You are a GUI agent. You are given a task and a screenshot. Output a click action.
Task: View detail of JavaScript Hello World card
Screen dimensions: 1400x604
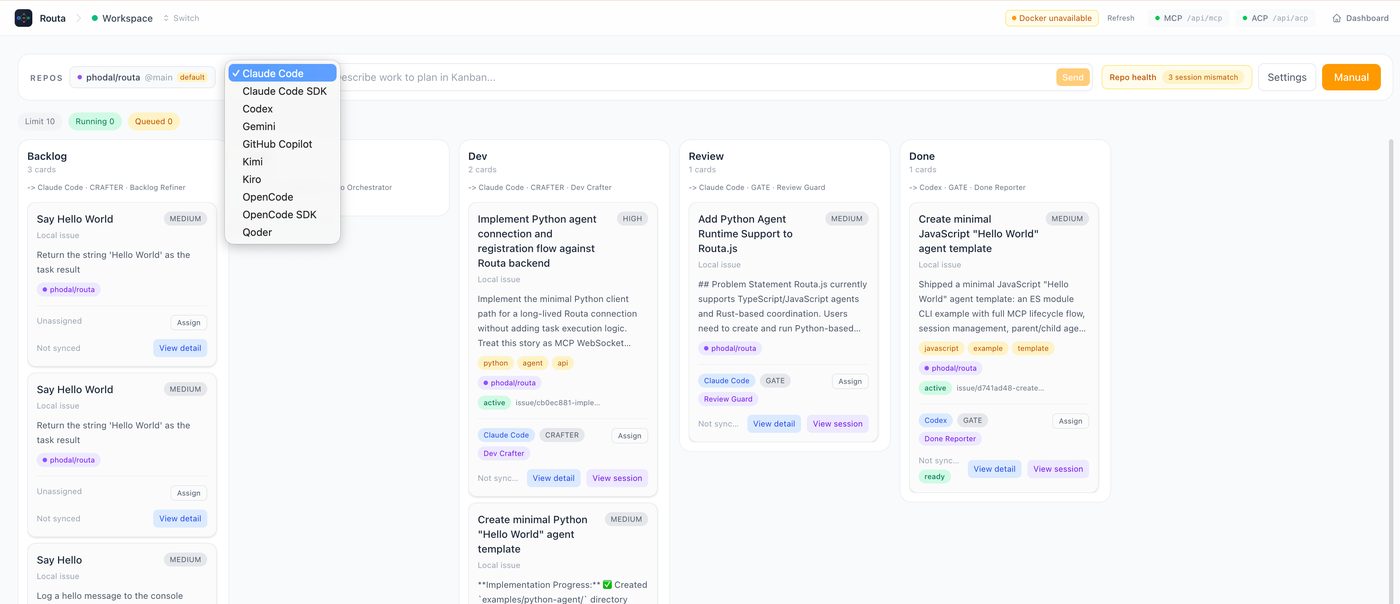(x=994, y=469)
